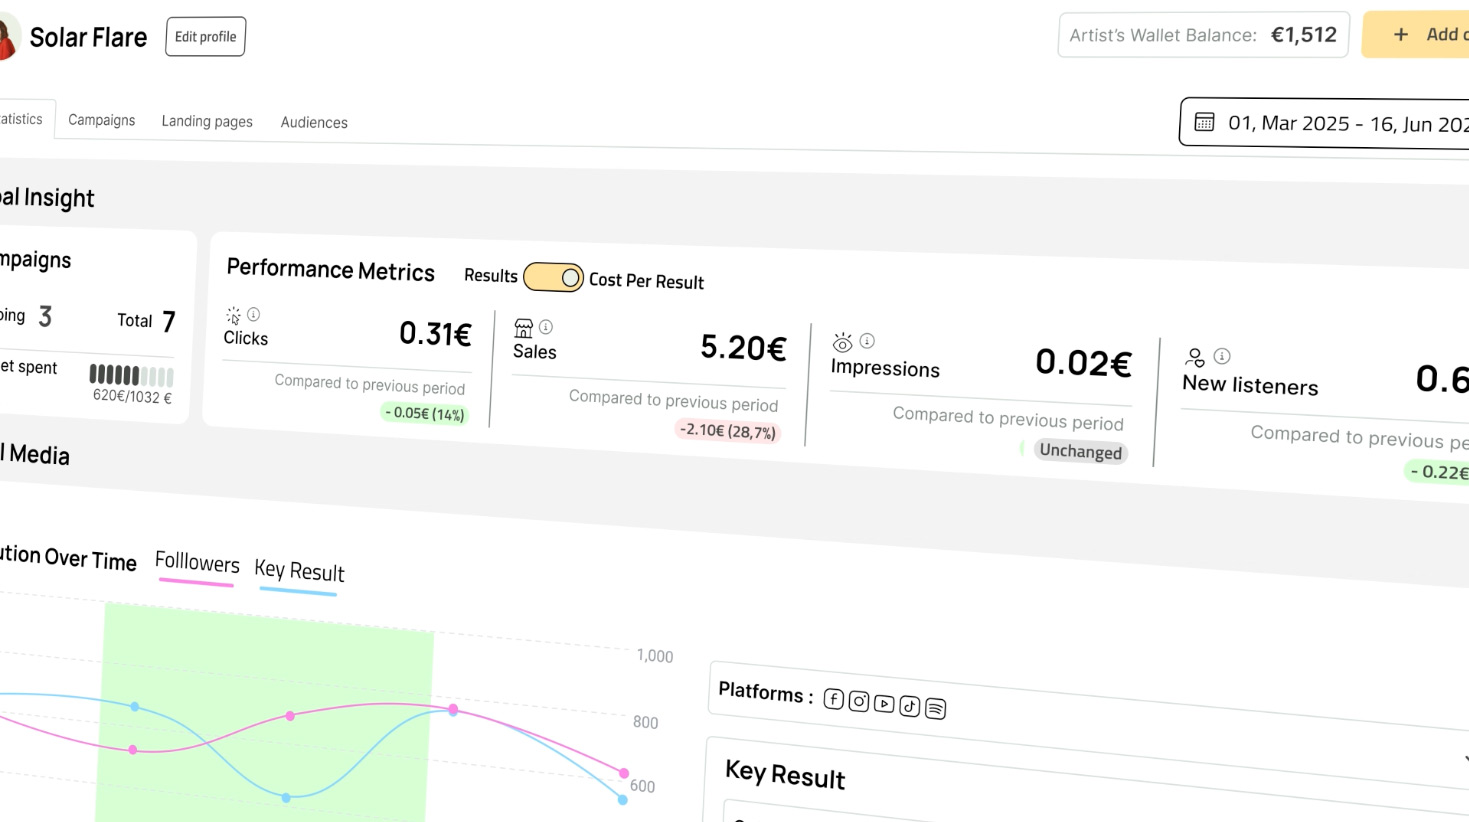Click the 0.02€ Impressions value
This screenshot has width=1469, height=822.
coord(1083,362)
